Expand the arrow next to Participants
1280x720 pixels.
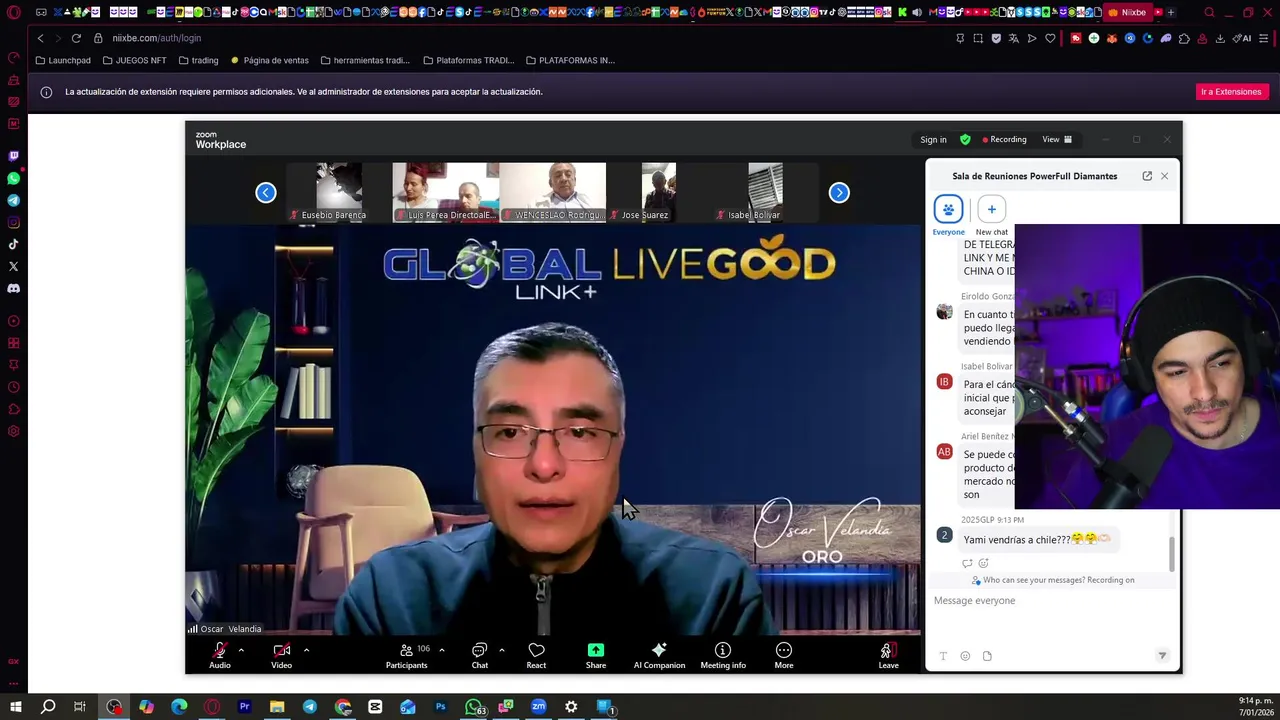(441, 650)
